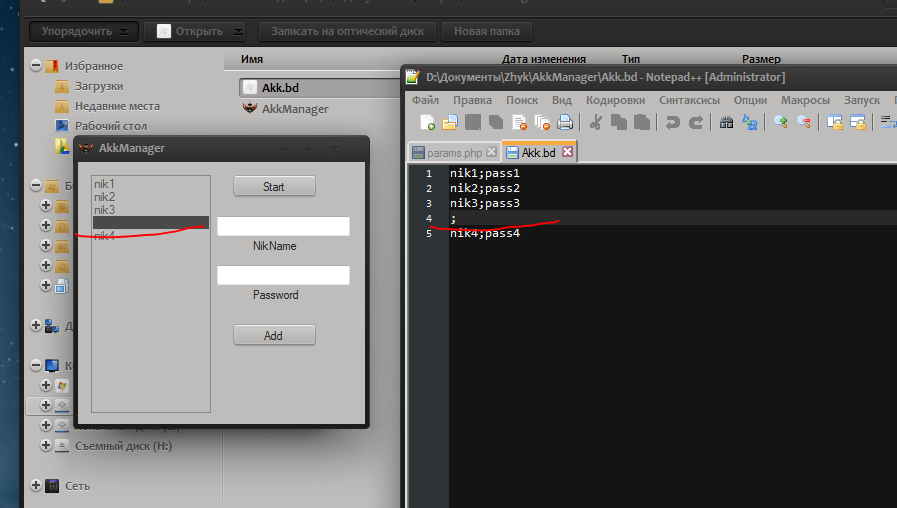Open the Кодировки menu
Image resolution: width=897 pixels, height=508 pixels.
615,100
